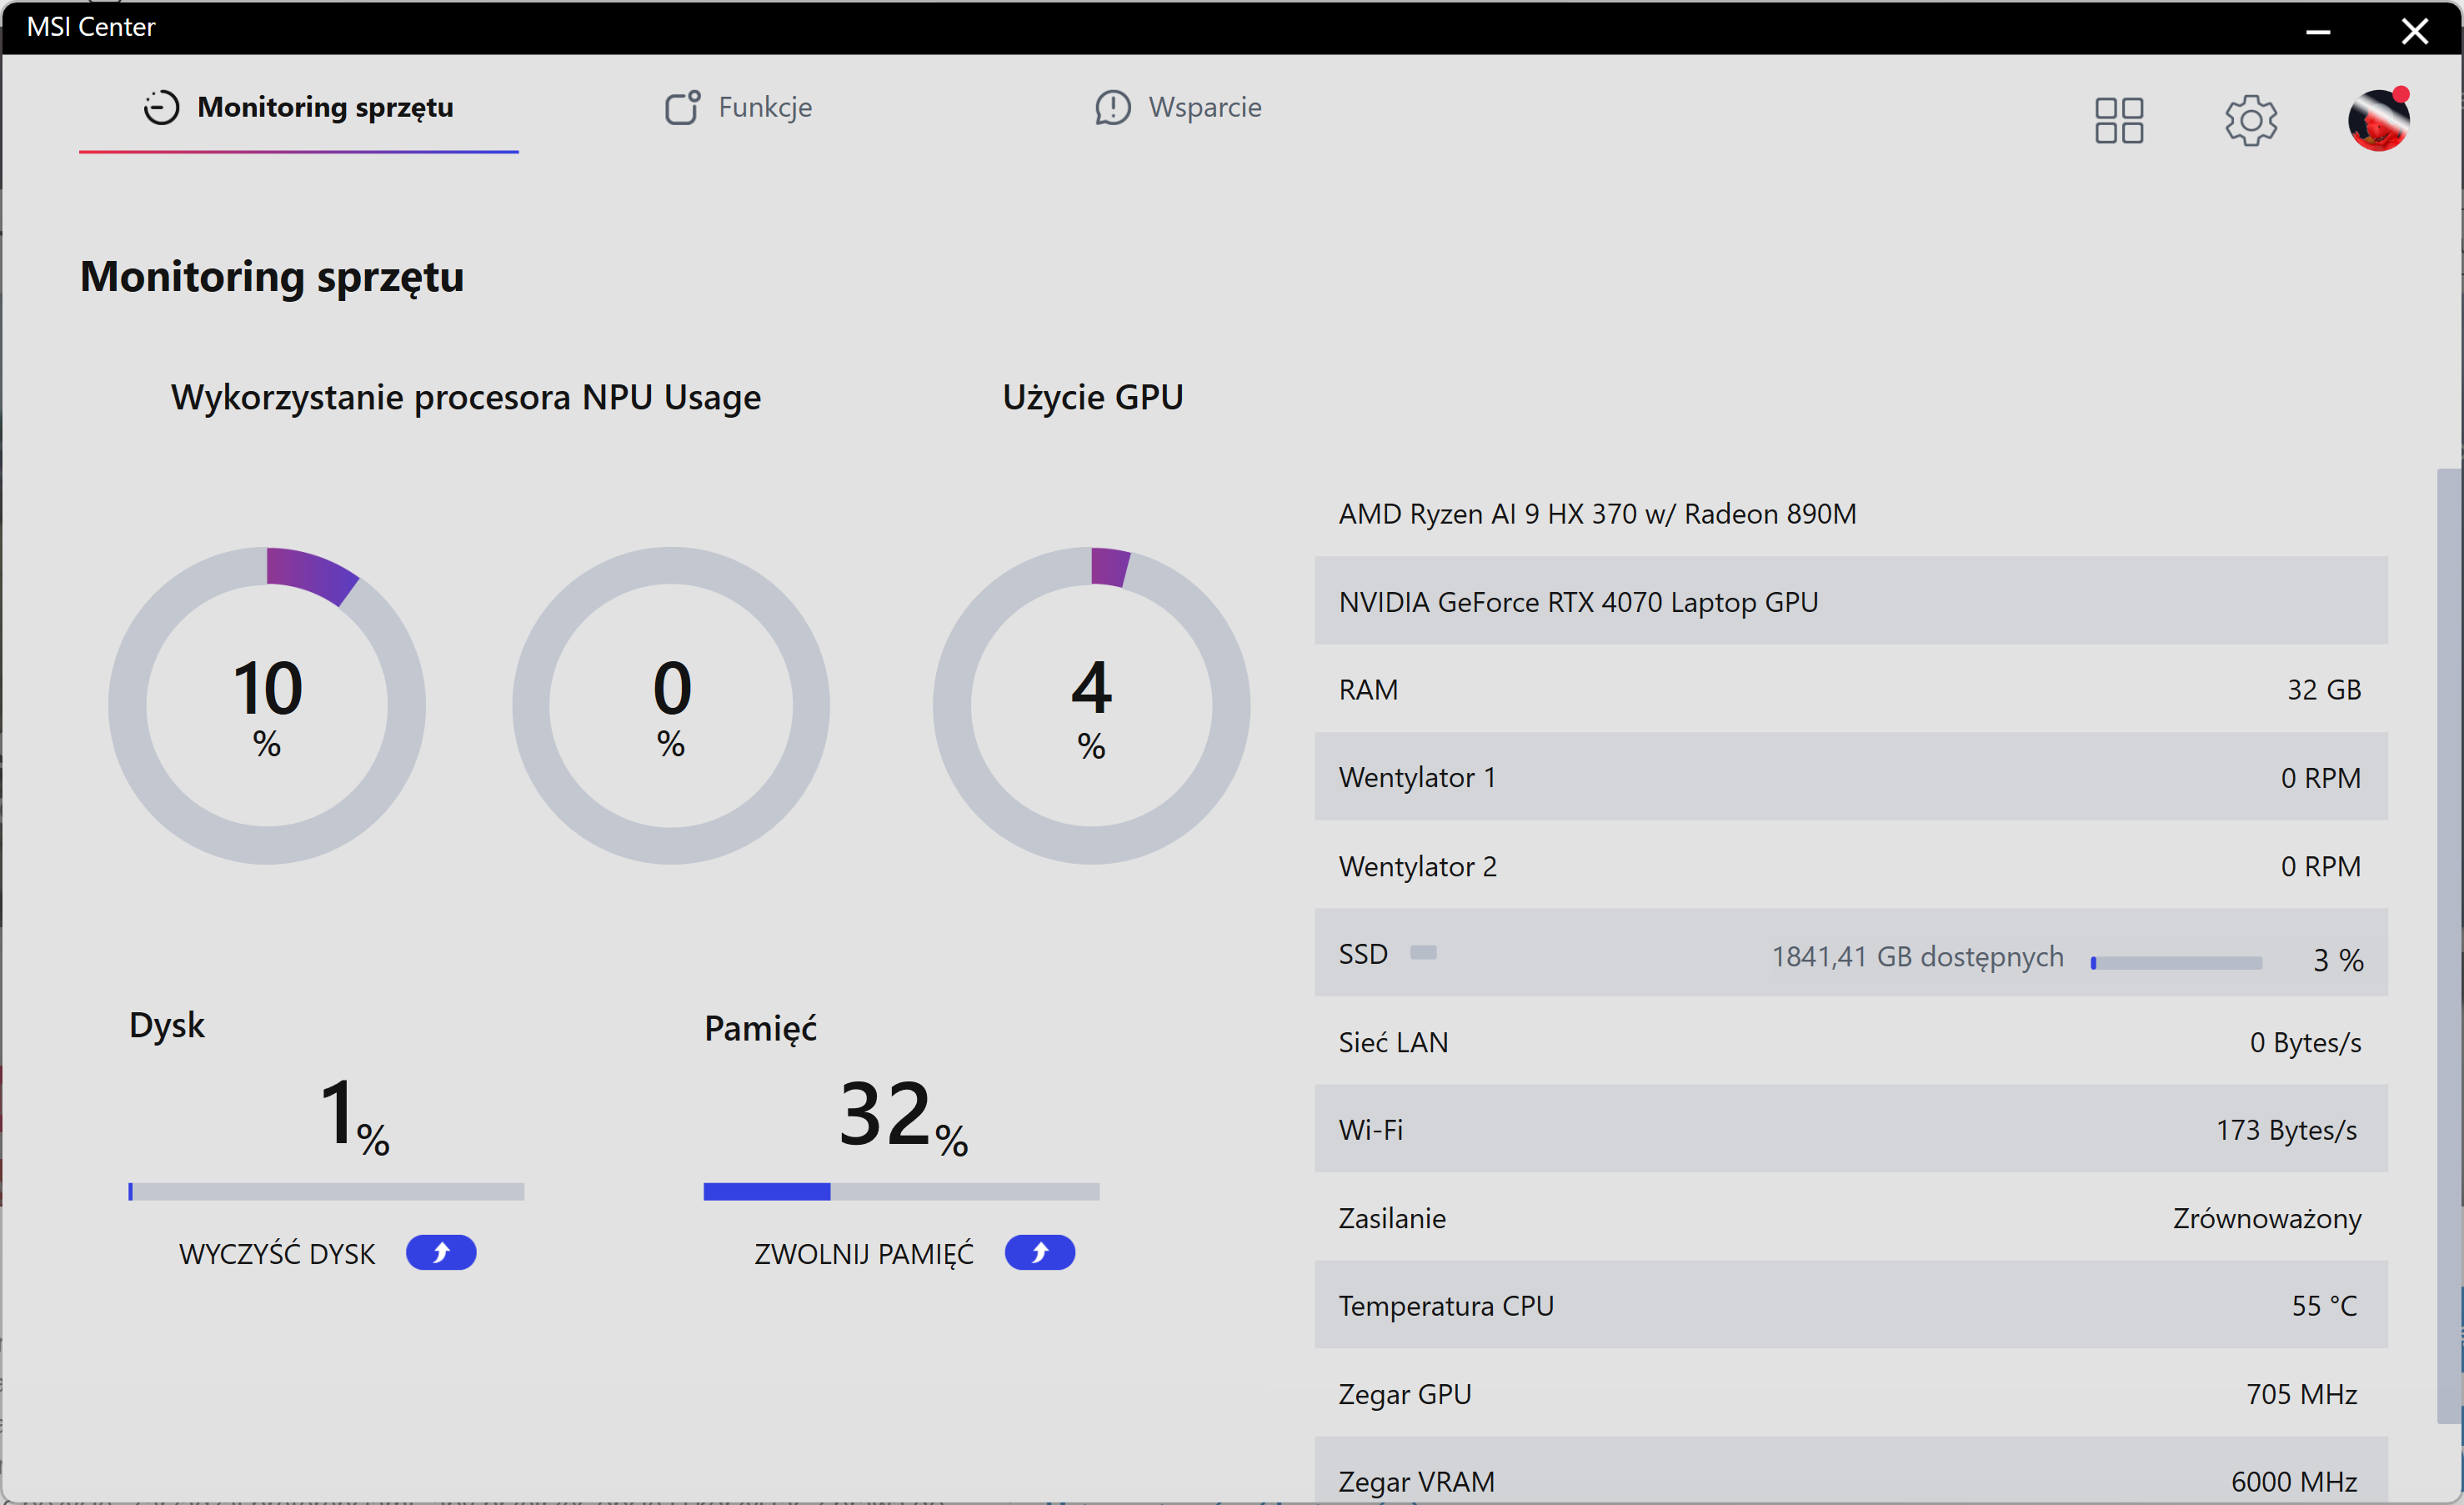Click the SSD capacity progress bar
The image size is (2464, 1505).
(x=2177, y=963)
